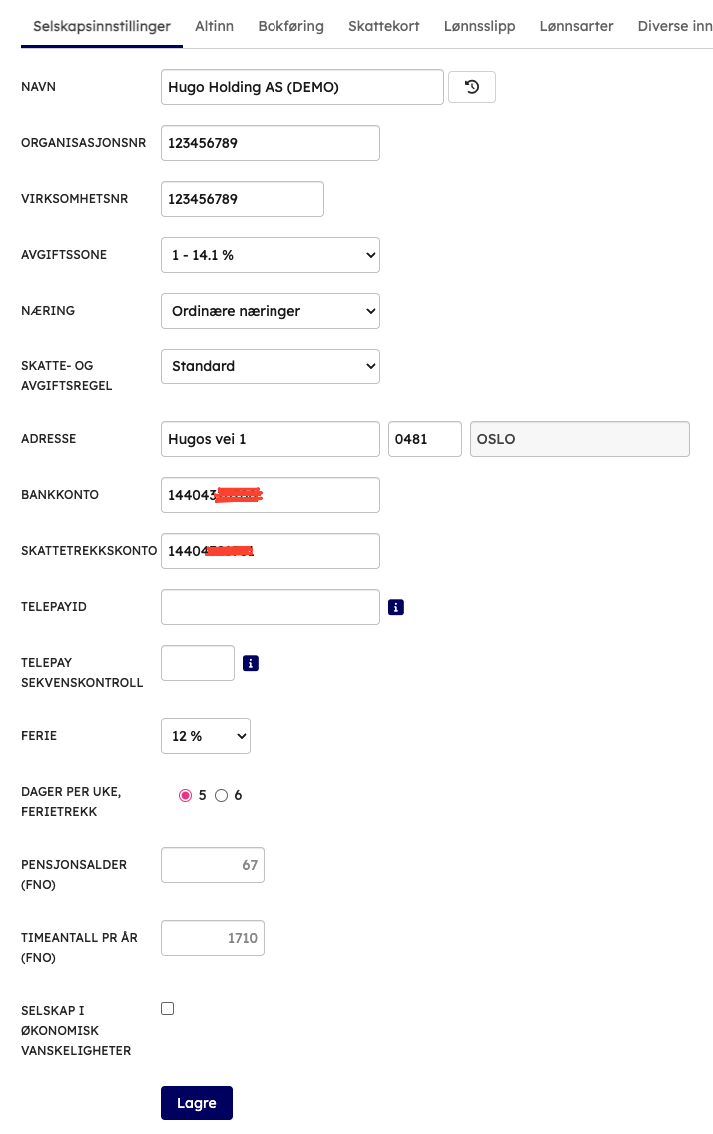The width and height of the screenshot is (713, 1134).
Task: Click the Organisasjonsnr input field
Action: click(270, 143)
